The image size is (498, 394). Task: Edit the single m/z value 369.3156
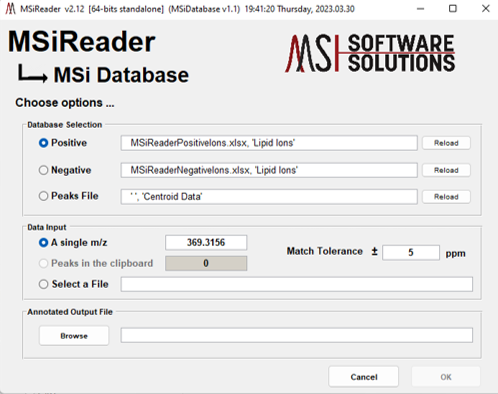[206, 242]
